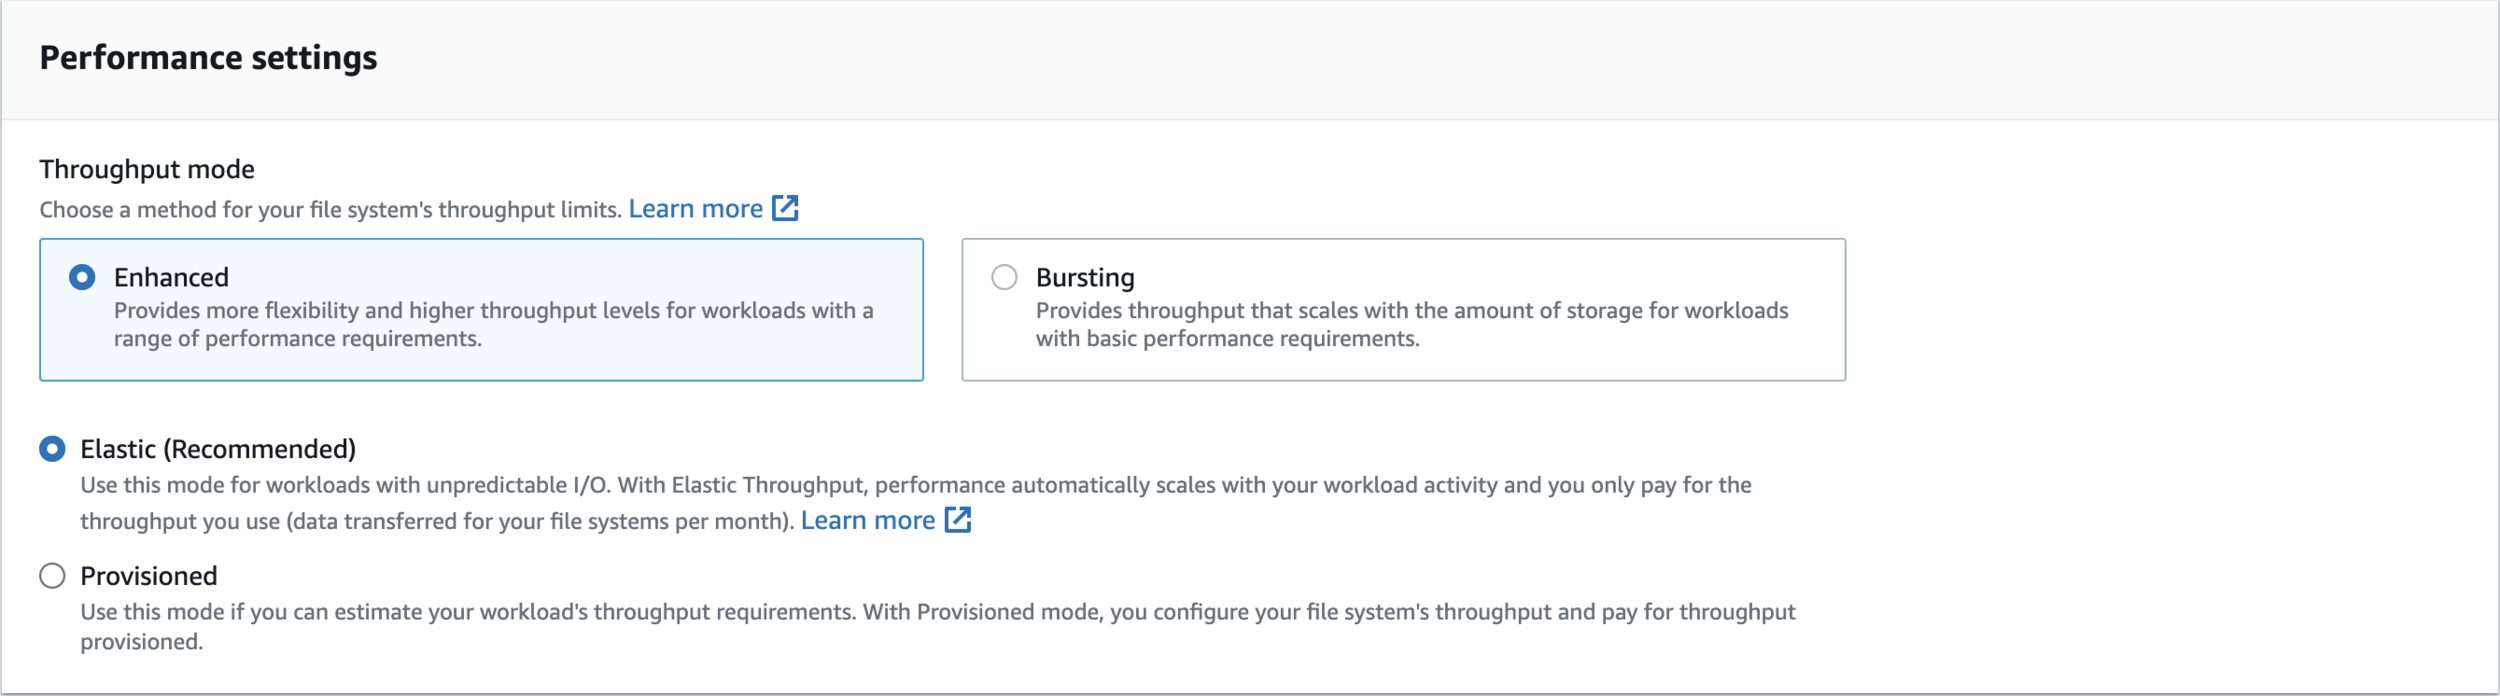
Task: Select the Enhanced radio button
Action: pos(82,277)
